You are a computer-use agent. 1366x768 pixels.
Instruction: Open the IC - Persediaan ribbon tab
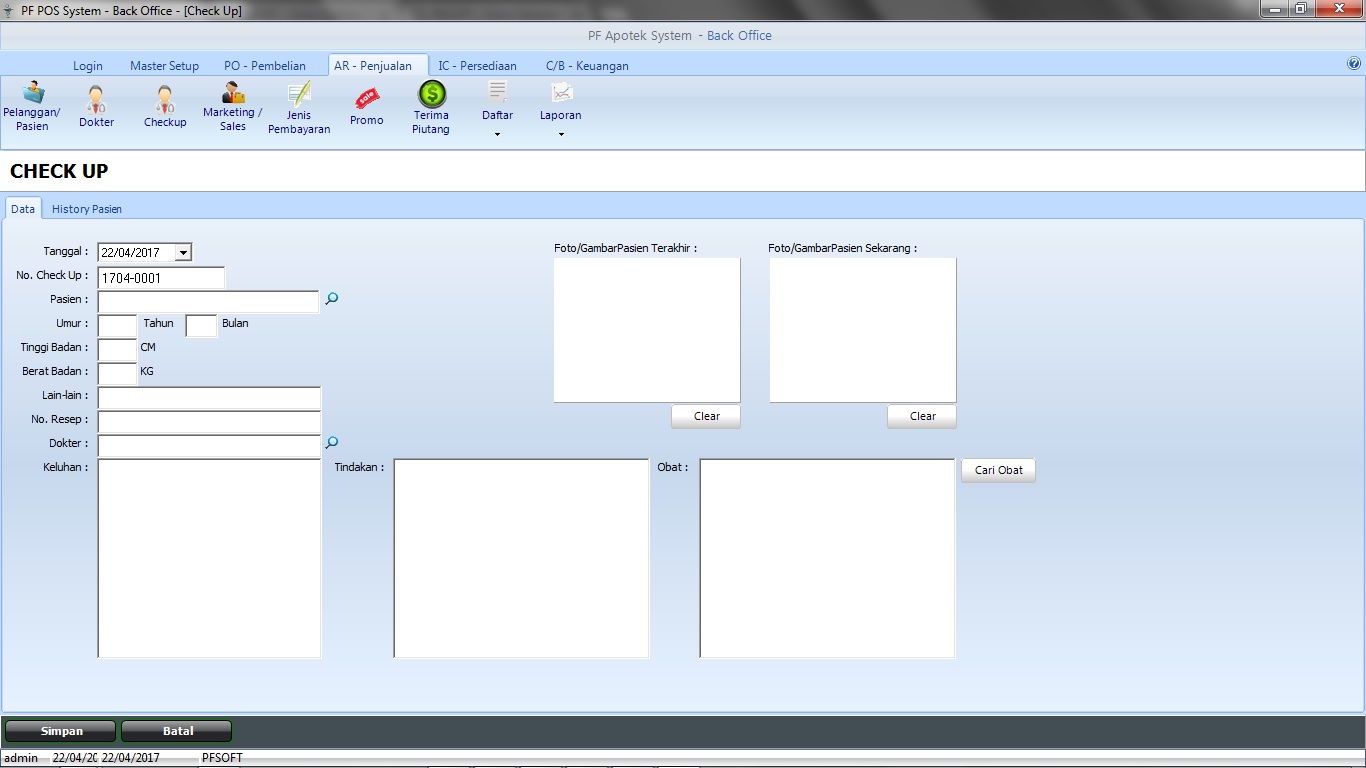point(477,66)
